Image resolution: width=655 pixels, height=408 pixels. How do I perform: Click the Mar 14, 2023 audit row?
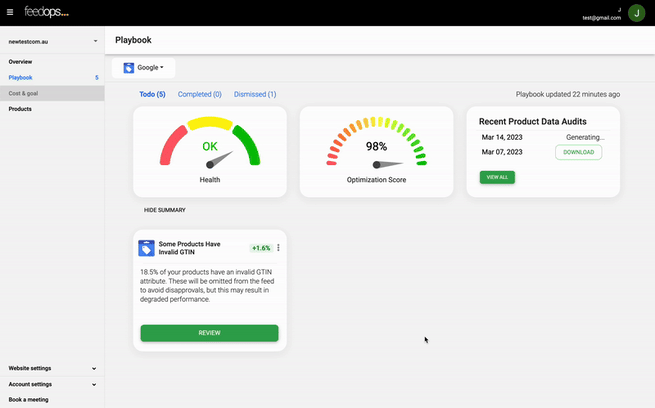tap(543, 137)
